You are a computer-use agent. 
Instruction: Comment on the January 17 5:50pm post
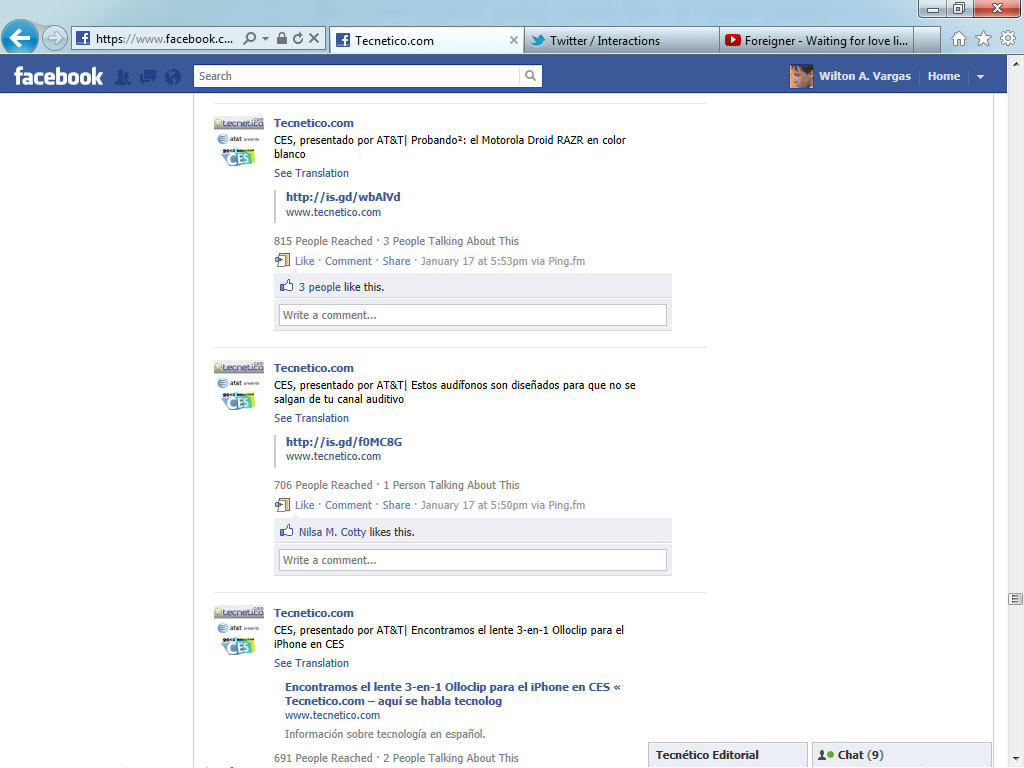(348, 505)
